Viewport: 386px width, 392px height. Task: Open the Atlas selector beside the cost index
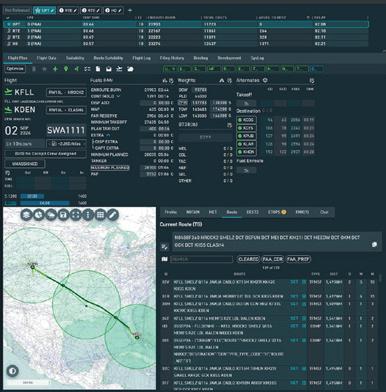(x=66, y=144)
